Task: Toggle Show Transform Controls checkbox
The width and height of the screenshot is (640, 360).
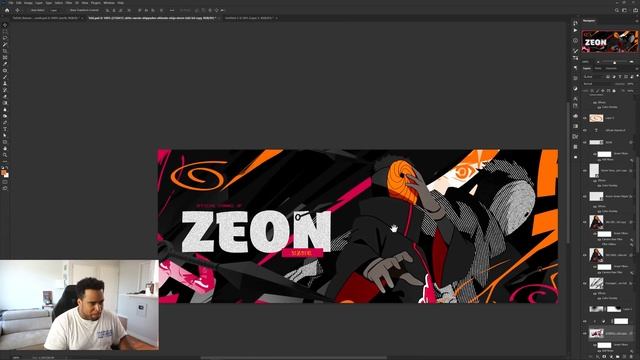Action: [x=67, y=10]
